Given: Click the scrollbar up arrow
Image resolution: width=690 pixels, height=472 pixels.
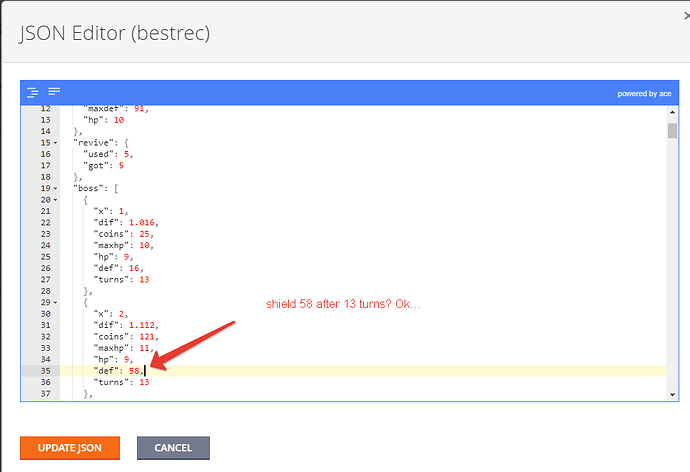Looking at the screenshot, I should pyautogui.click(x=672, y=110).
